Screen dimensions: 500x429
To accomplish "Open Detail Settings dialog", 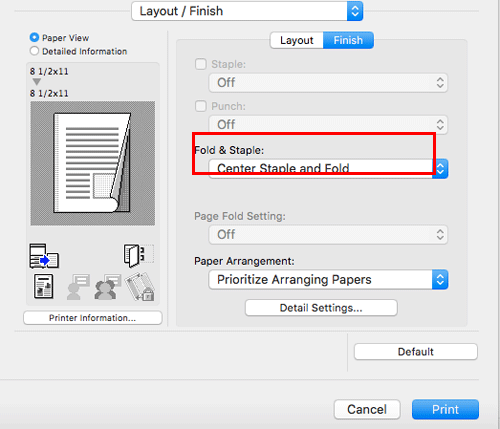I will (x=321, y=308).
